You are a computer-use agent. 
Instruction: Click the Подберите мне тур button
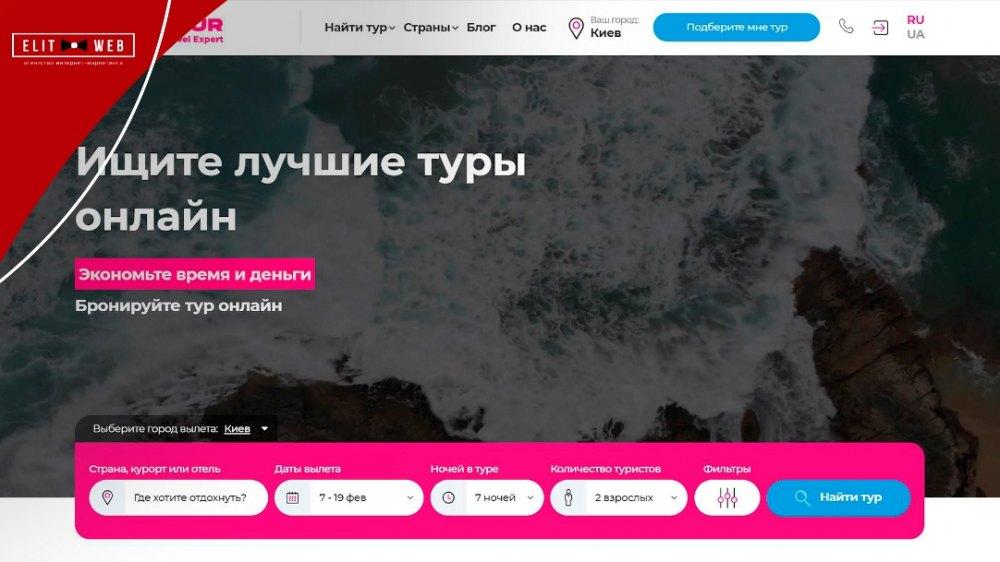tap(737, 27)
